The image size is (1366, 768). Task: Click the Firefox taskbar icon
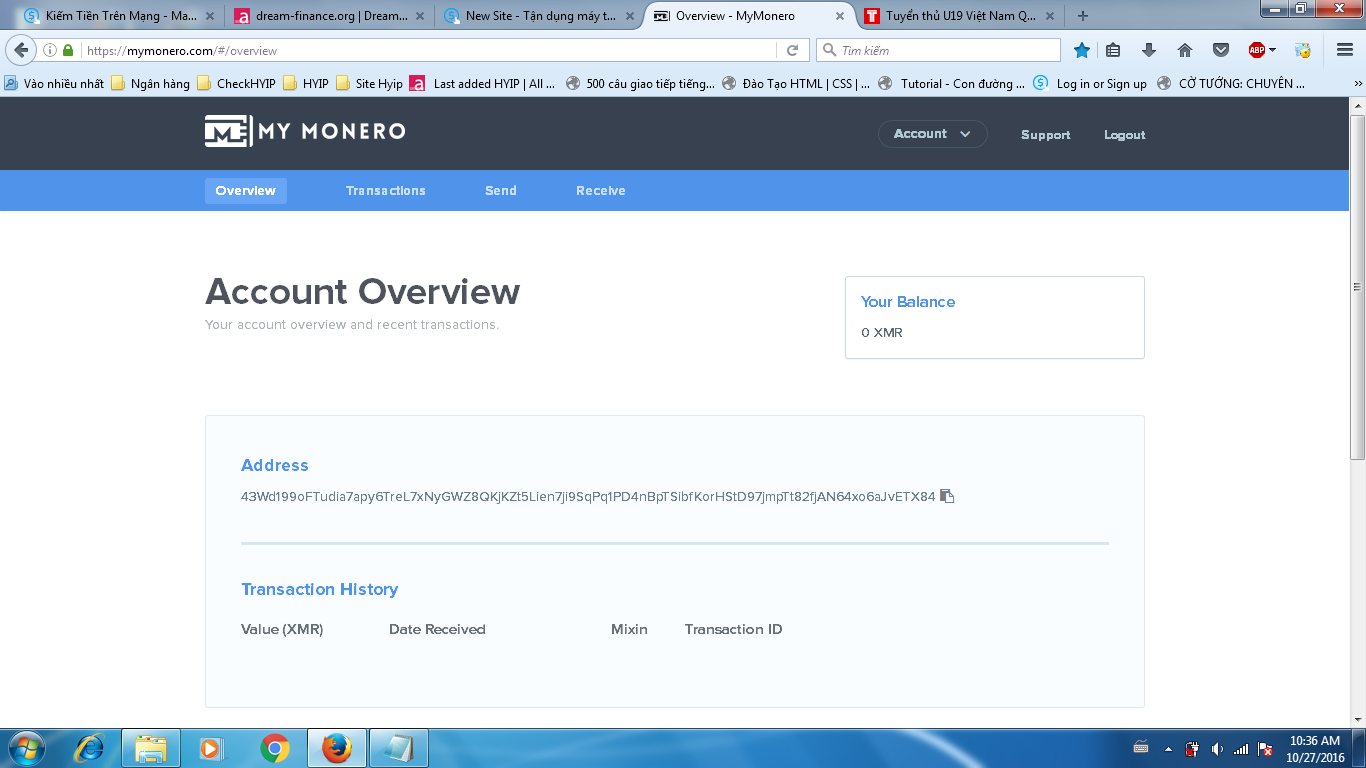(337, 748)
